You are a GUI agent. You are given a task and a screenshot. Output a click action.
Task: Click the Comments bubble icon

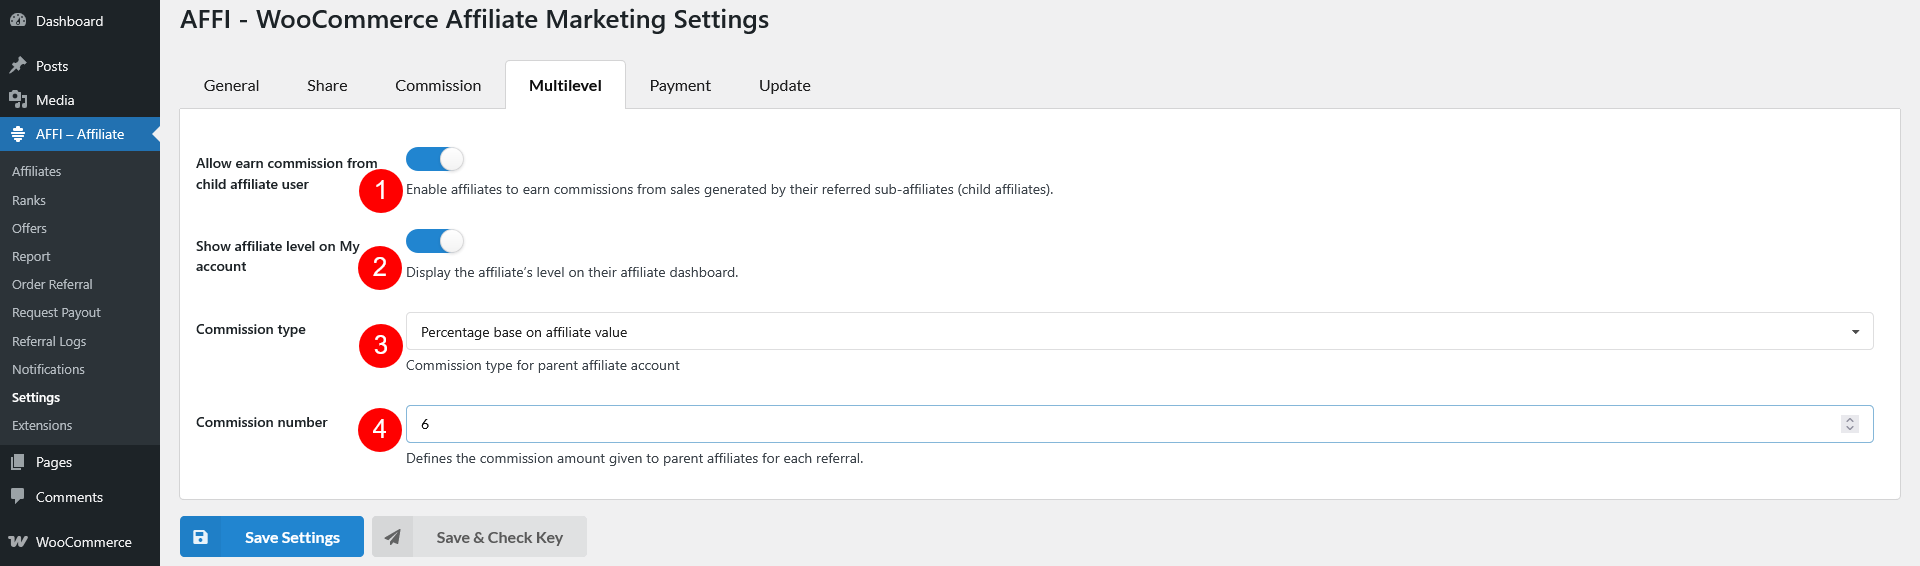click(x=18, y=496)
